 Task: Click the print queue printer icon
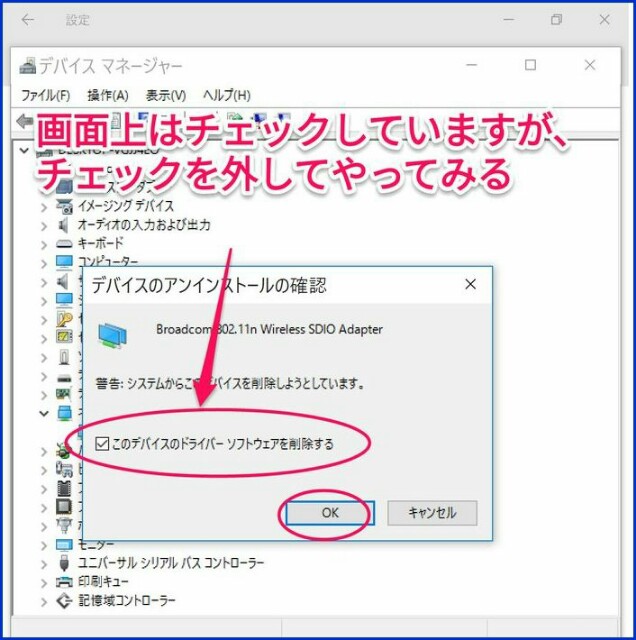click(64, 582)
